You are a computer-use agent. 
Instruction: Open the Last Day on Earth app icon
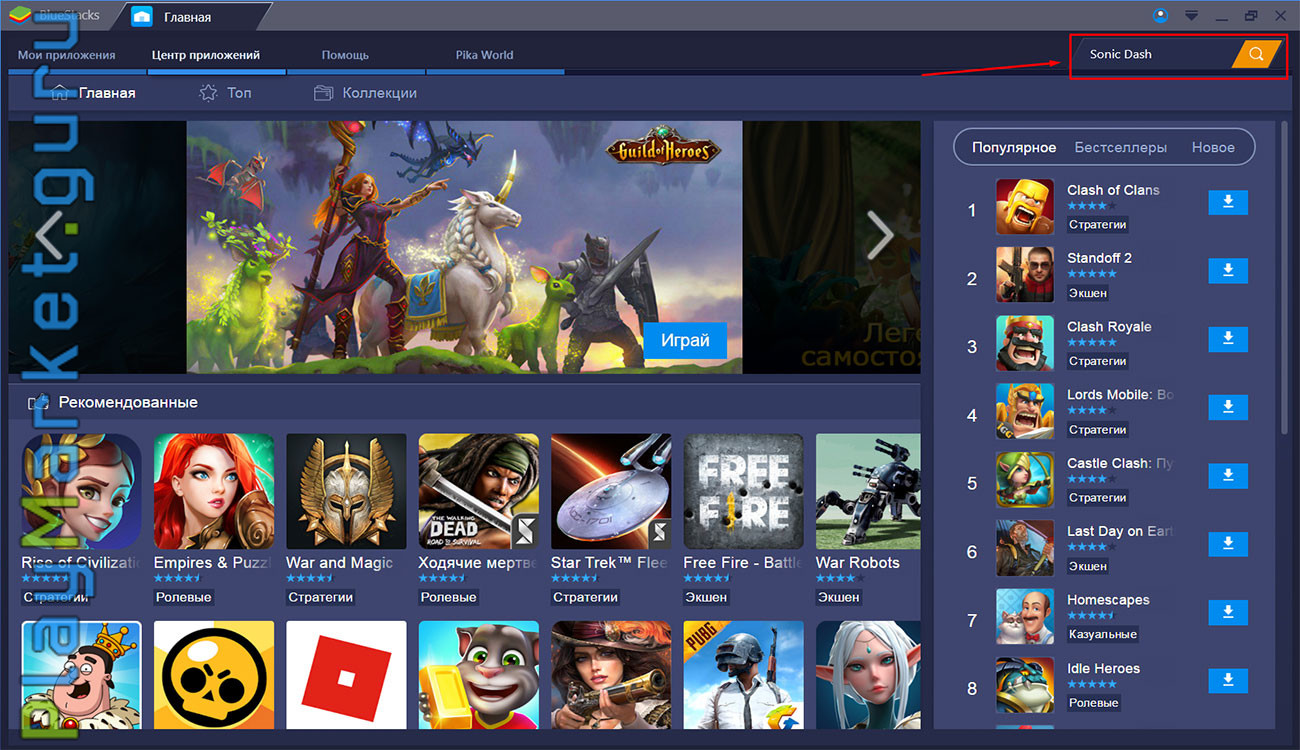(x=1025, y=548)
